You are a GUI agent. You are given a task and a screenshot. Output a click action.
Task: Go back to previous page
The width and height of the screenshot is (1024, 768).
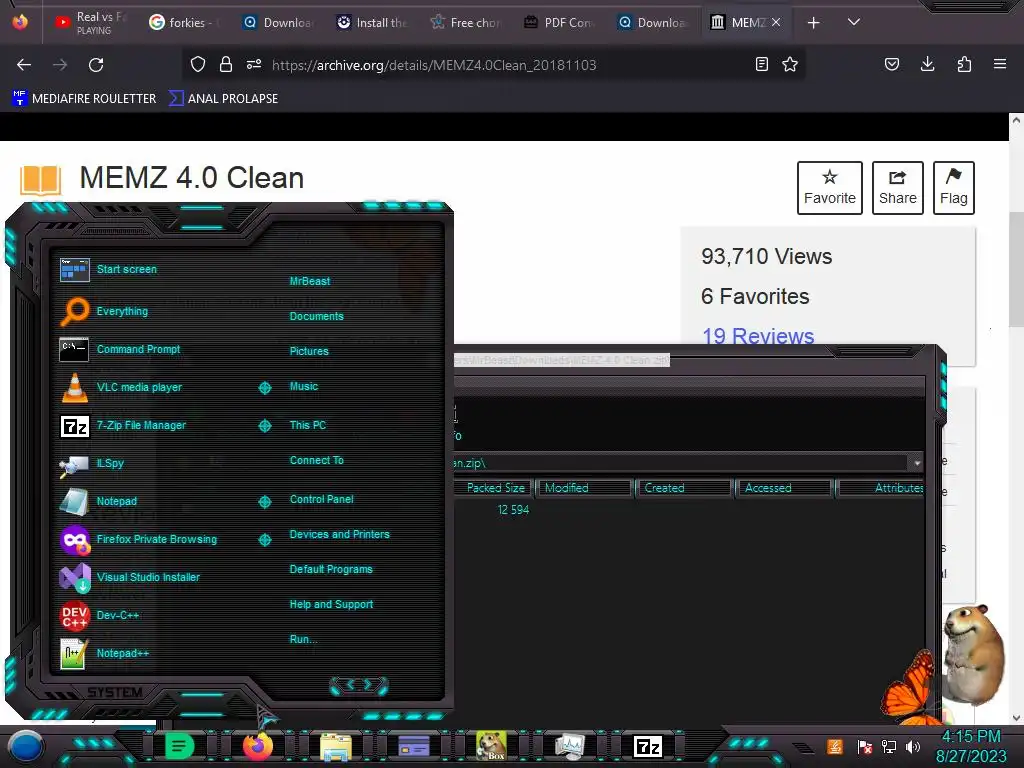(x=24, y=65)
